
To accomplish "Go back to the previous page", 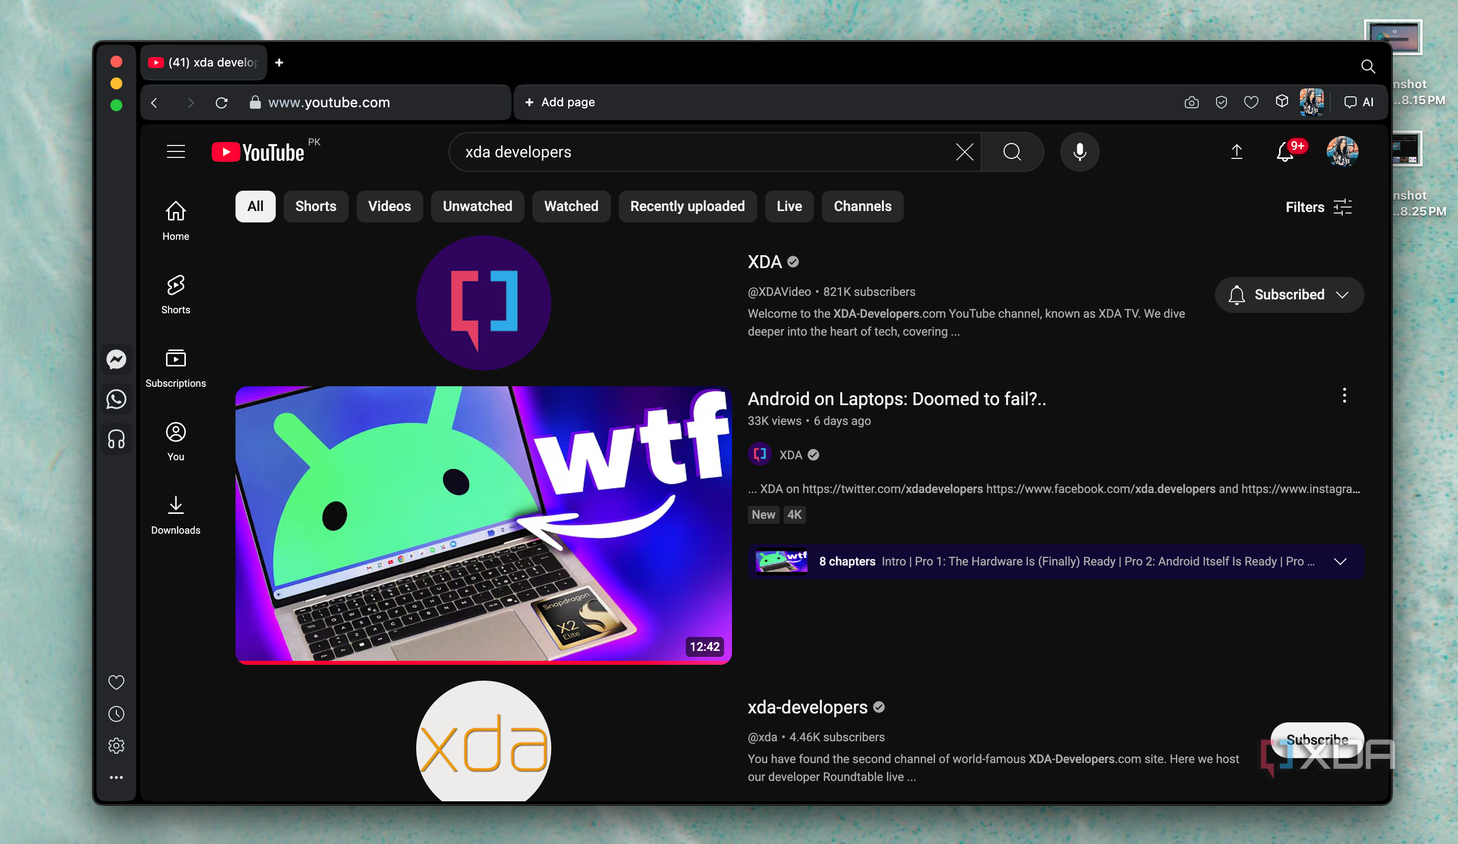I will (x=154, y=102).
